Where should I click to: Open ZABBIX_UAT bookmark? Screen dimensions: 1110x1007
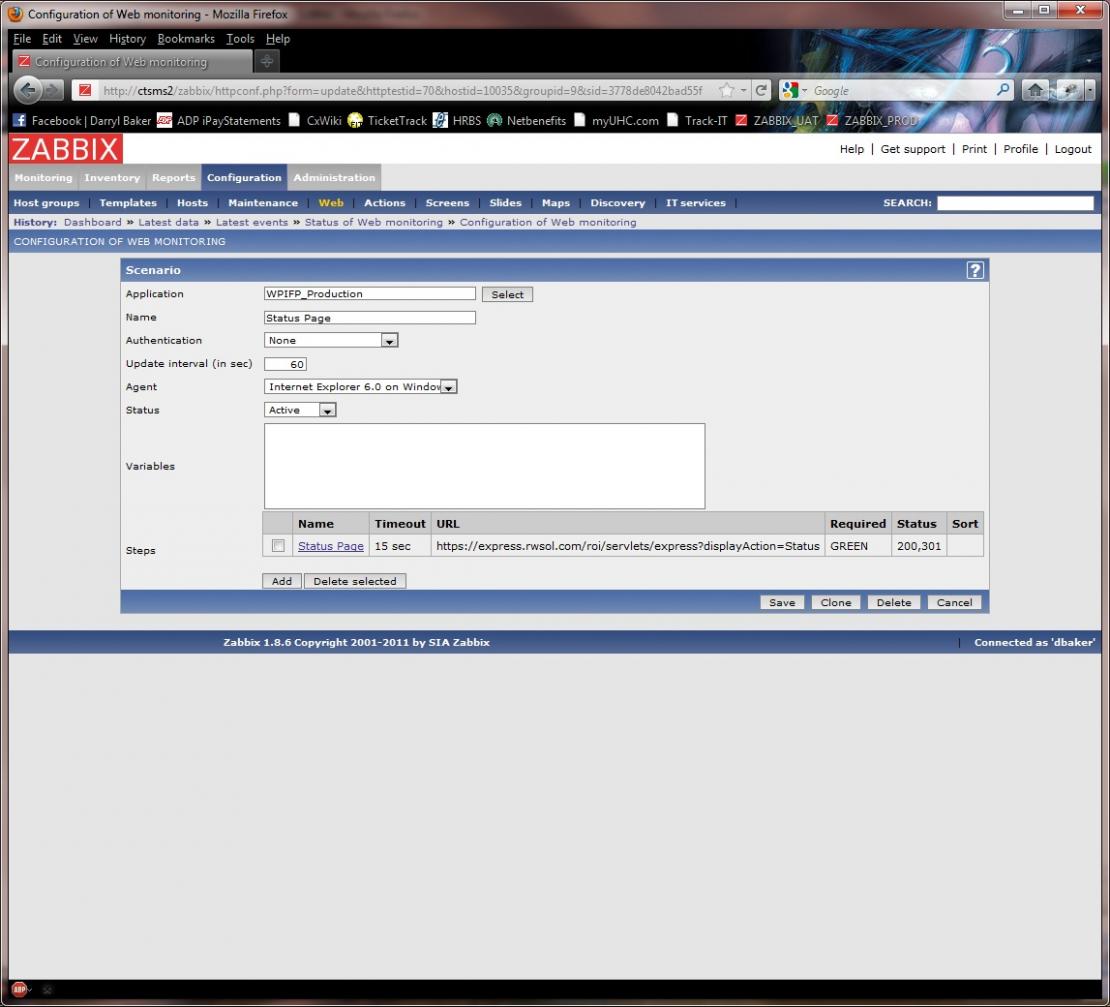click(777, 120)
